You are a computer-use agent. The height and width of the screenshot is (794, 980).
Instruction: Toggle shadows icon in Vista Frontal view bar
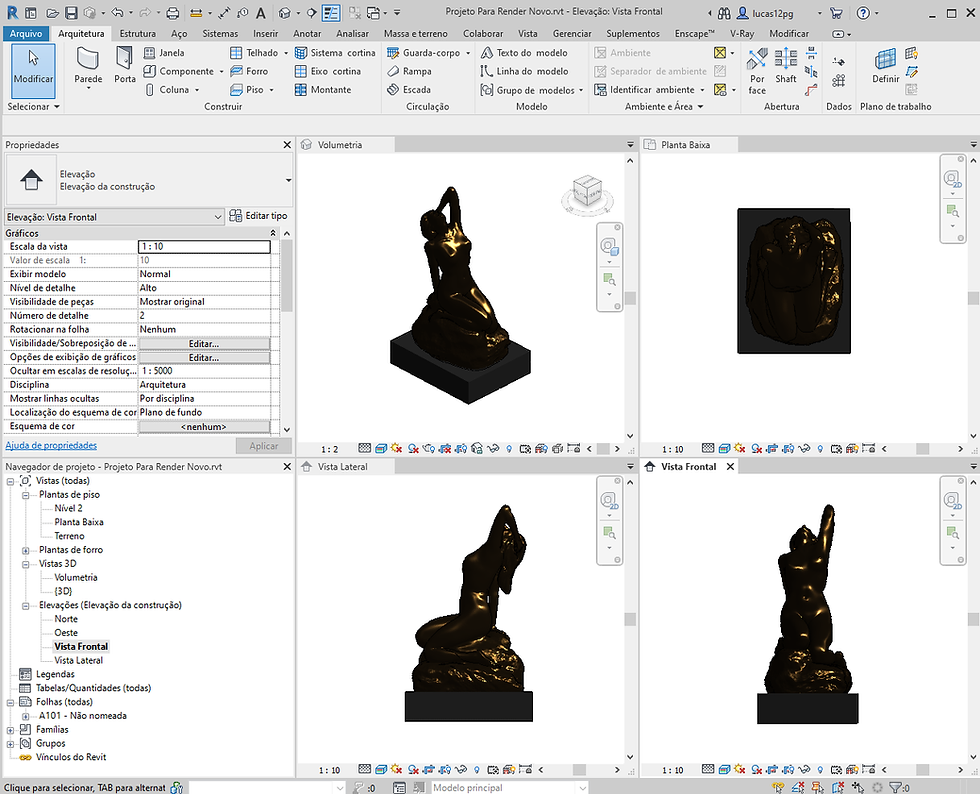[757, 770]
